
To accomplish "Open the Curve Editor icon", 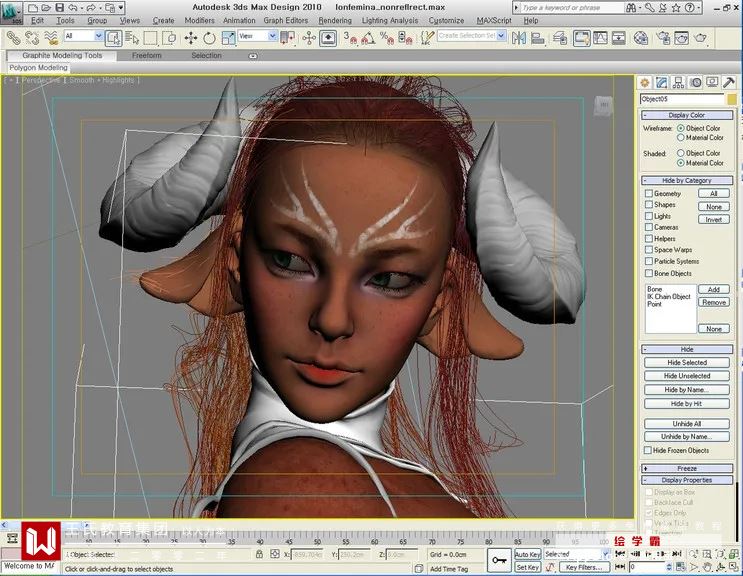I will 600,38.
